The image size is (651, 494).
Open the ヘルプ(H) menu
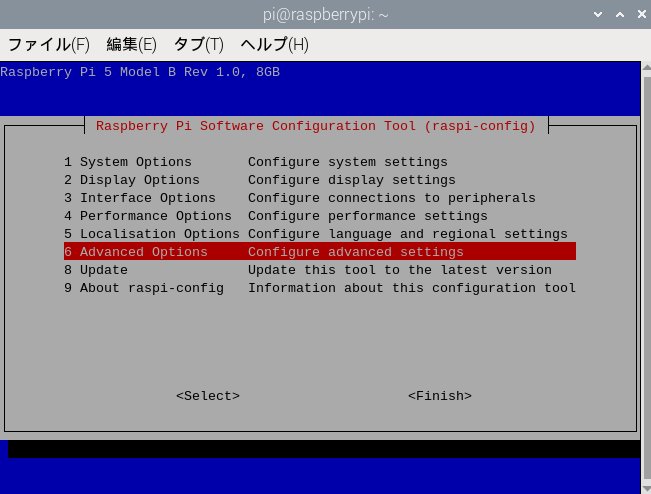pos(274,44)
